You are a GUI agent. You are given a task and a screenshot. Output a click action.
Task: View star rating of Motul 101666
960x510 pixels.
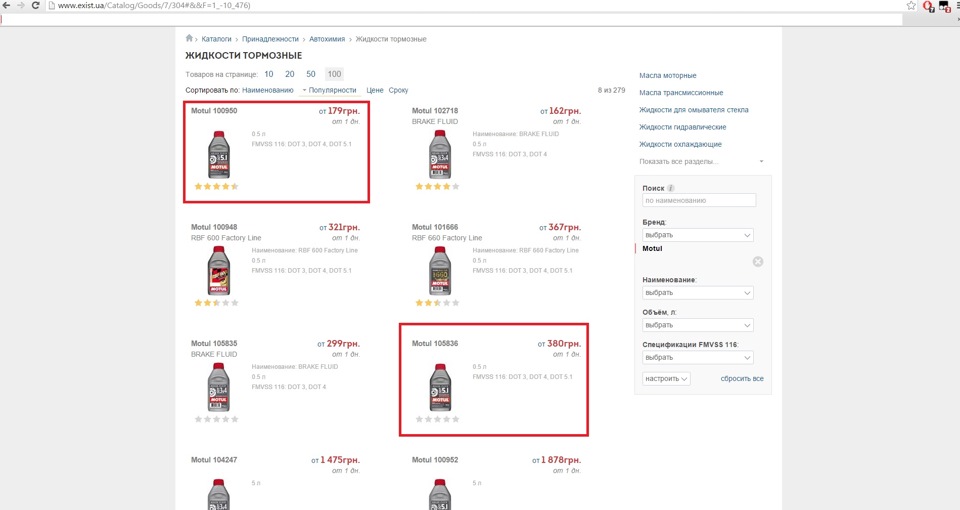click(x=437, y=302)
